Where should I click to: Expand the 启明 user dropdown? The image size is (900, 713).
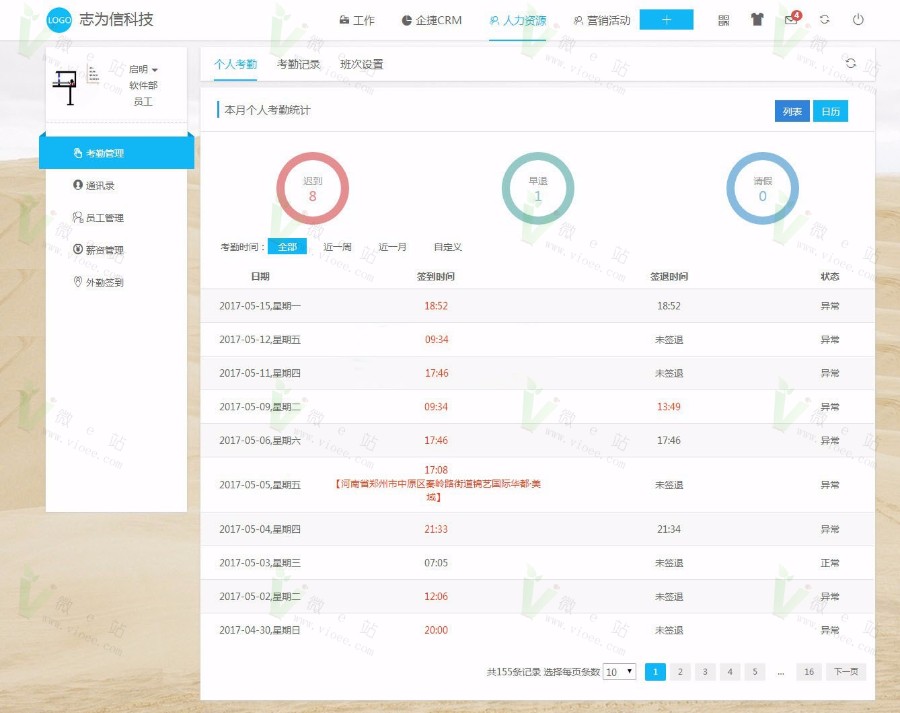coord(143,69)
